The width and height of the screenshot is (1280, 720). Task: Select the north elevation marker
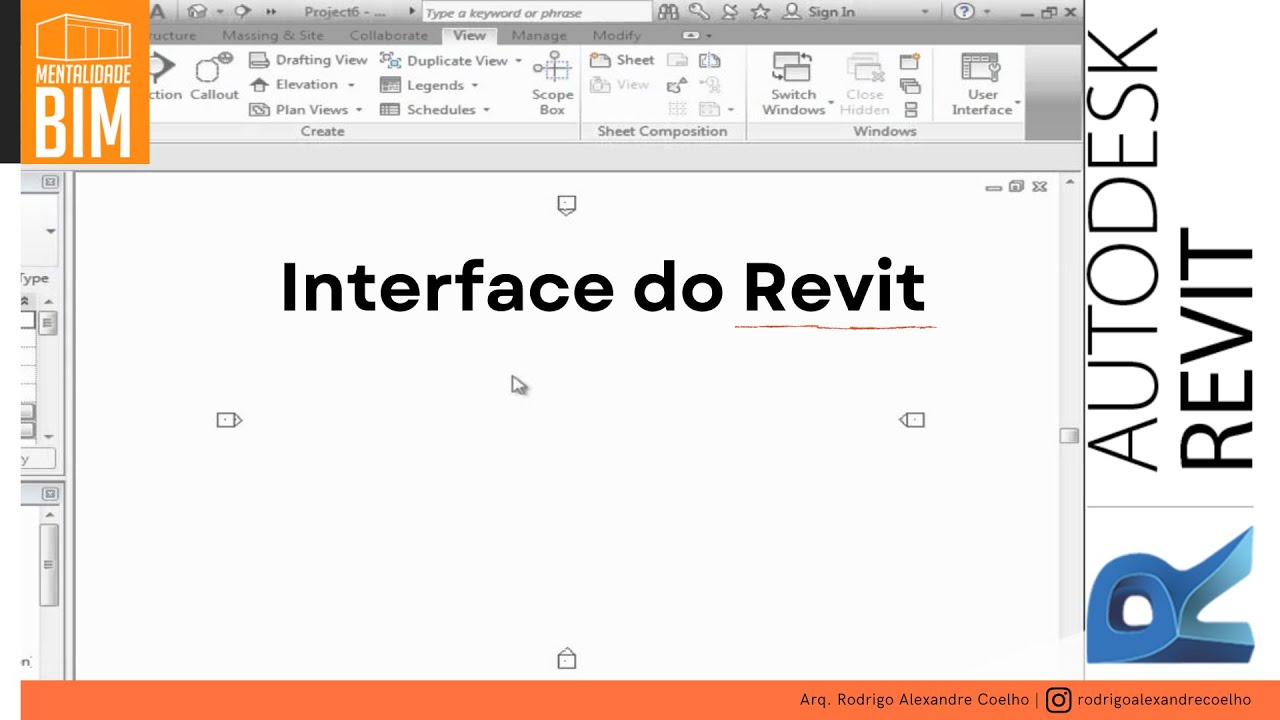(x=567, y=205)
